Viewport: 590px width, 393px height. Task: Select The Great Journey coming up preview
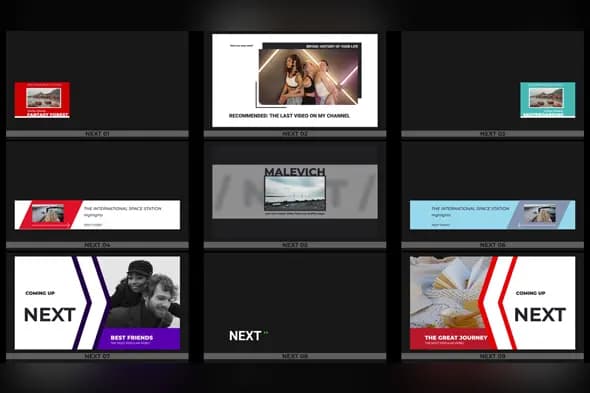point(492,303)
